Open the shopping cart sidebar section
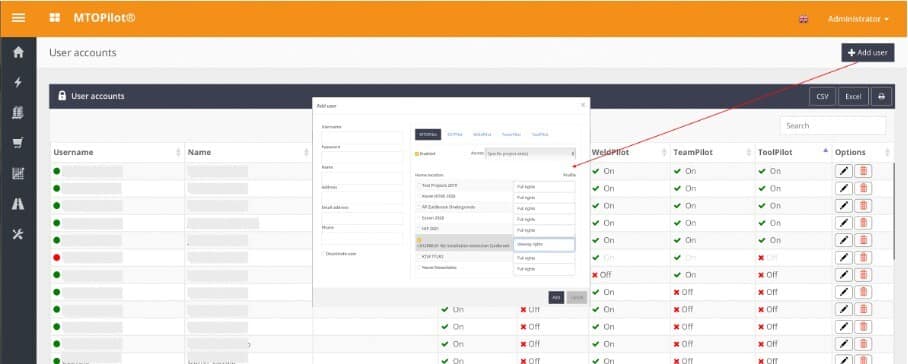 18,143
